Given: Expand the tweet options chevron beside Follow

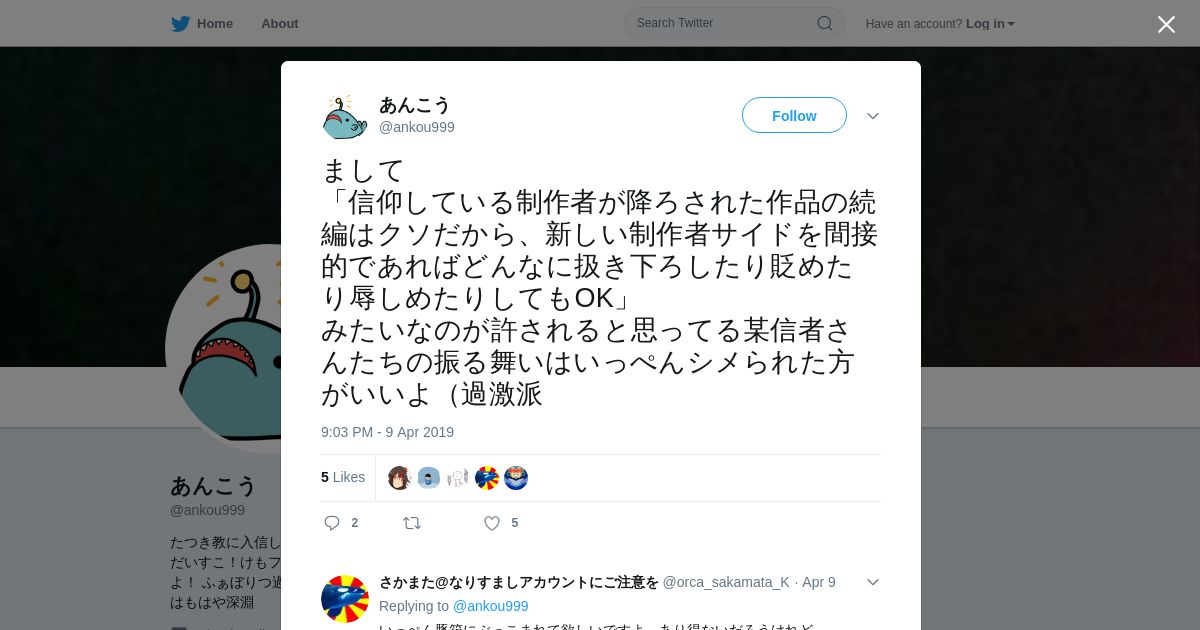Looking at the screenshot, I should pos(873,116).
